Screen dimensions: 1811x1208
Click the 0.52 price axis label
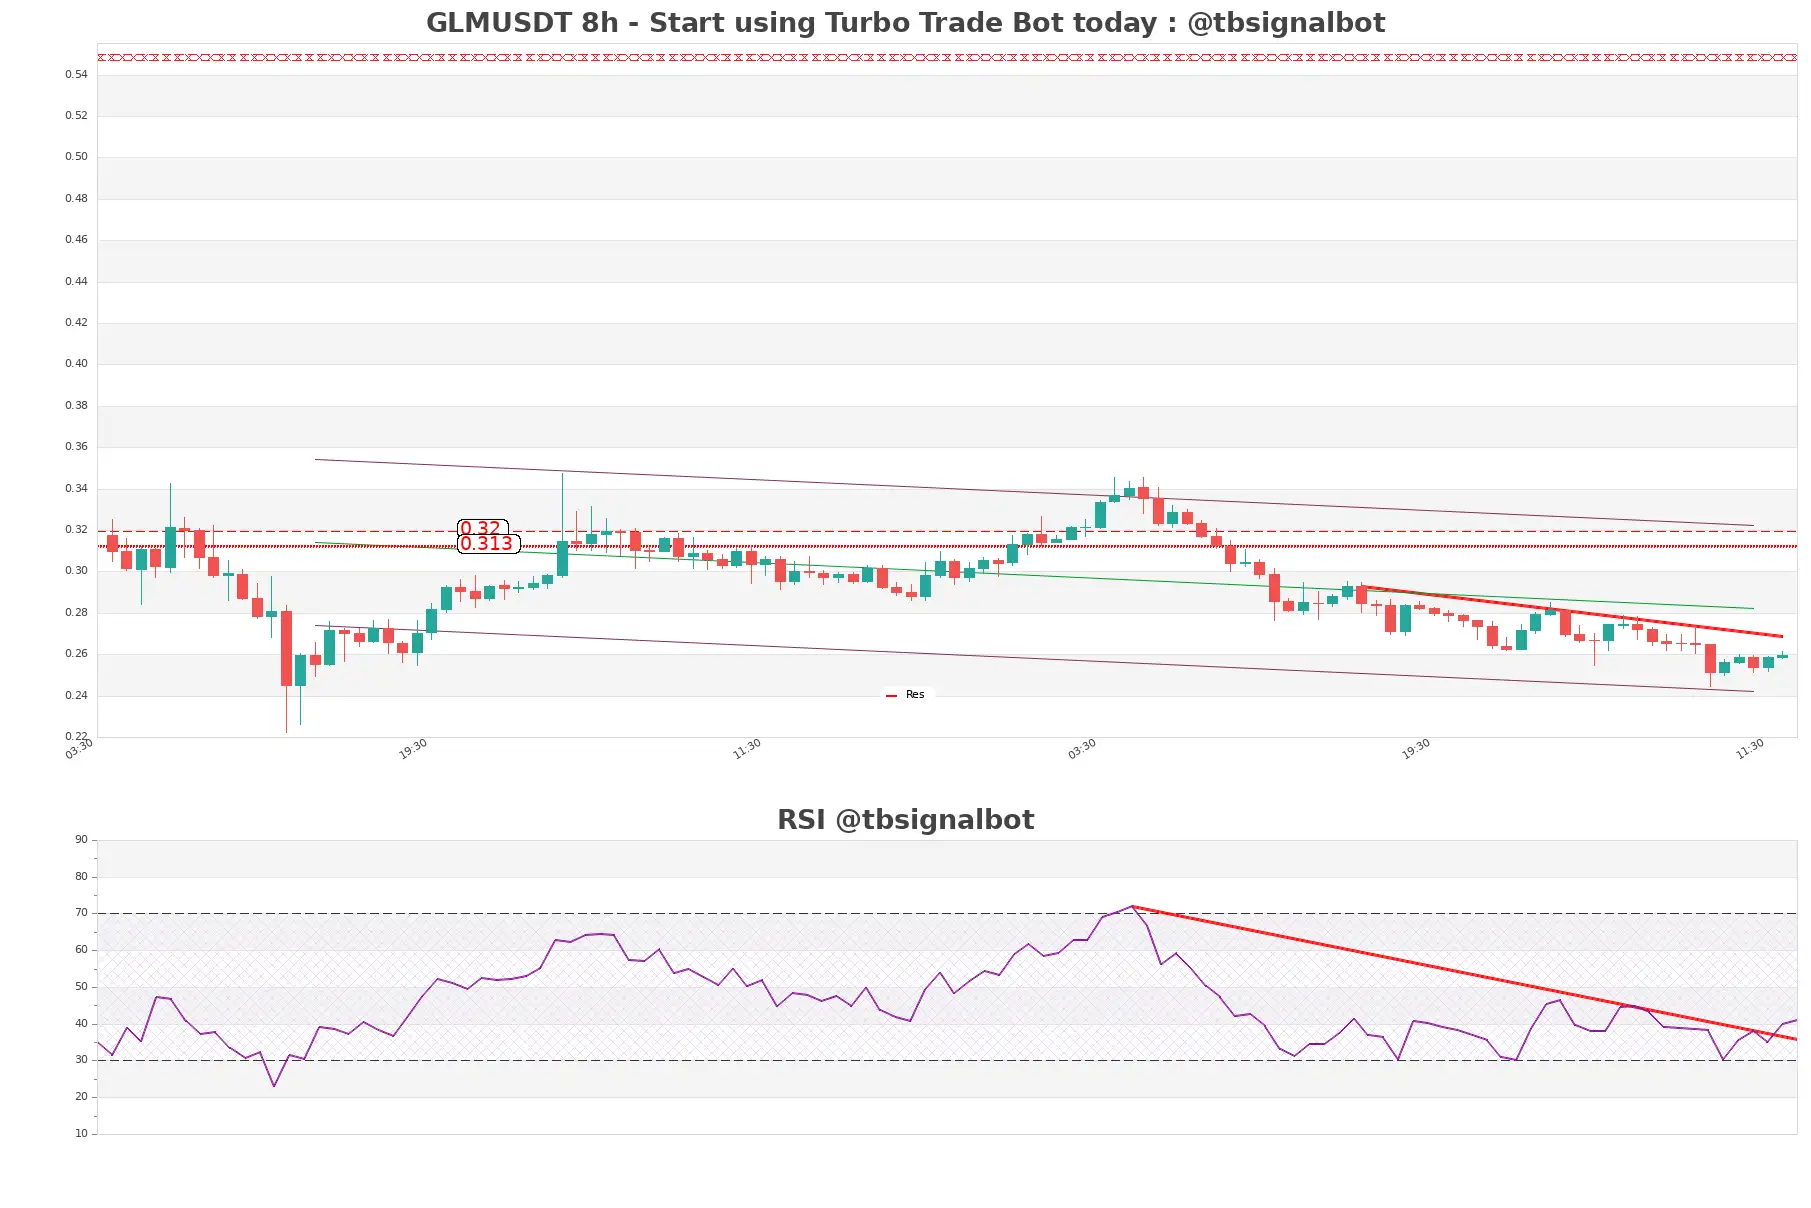[x=76, y=116]
